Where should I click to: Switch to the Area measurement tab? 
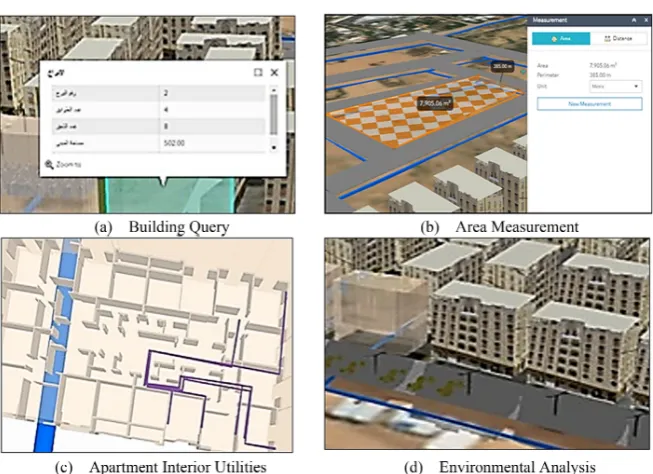561,38
